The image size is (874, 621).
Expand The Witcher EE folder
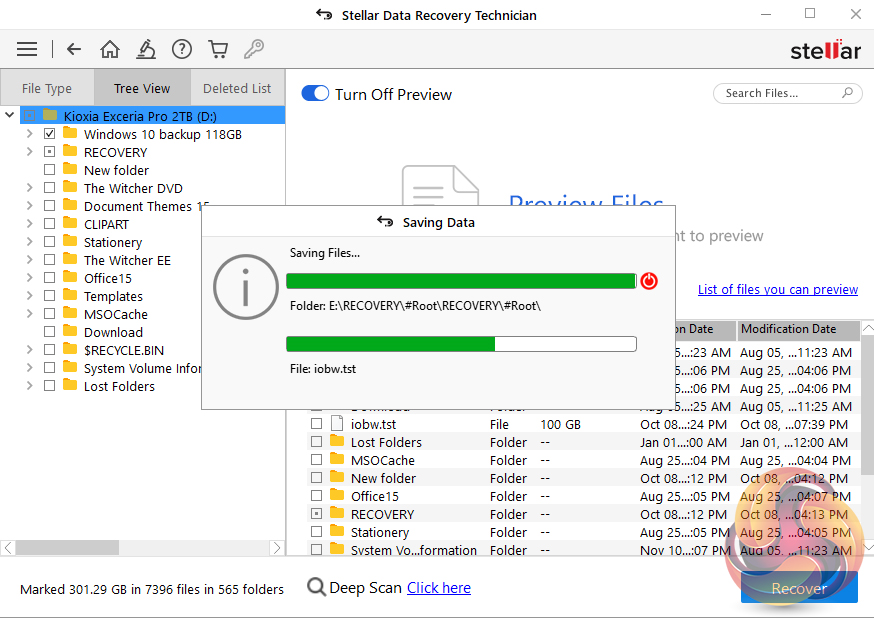click(x=30, y=260)
